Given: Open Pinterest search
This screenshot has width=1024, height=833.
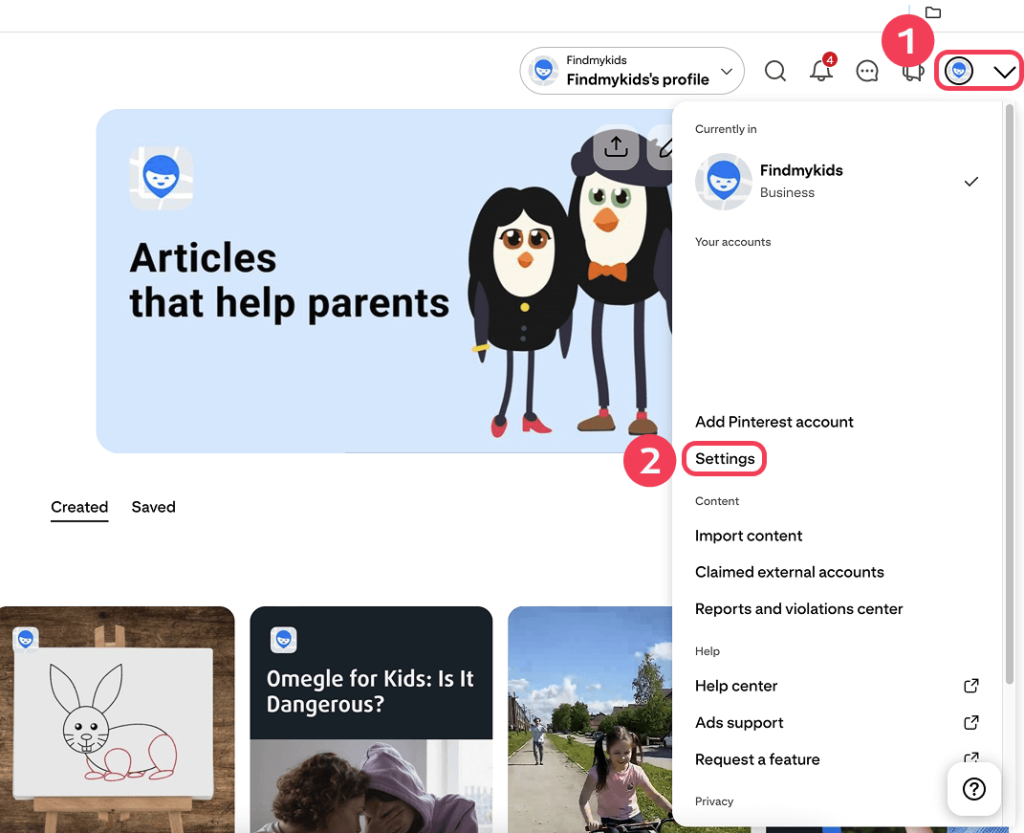Looking at the screenshot, I should 775,71.
